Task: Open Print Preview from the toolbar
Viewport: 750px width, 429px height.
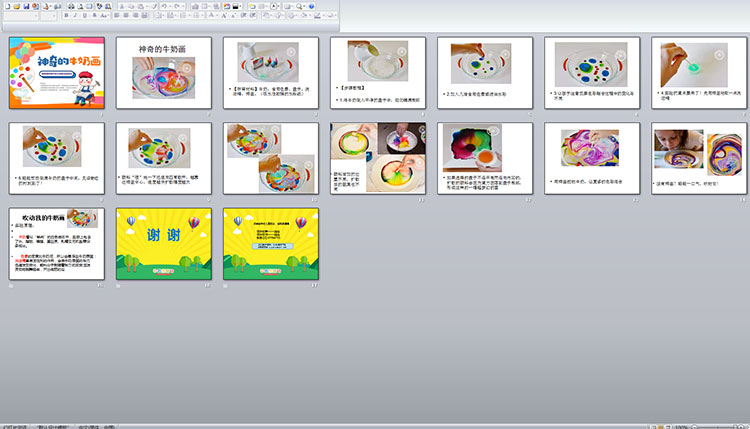Action: (x=80, y=7)
